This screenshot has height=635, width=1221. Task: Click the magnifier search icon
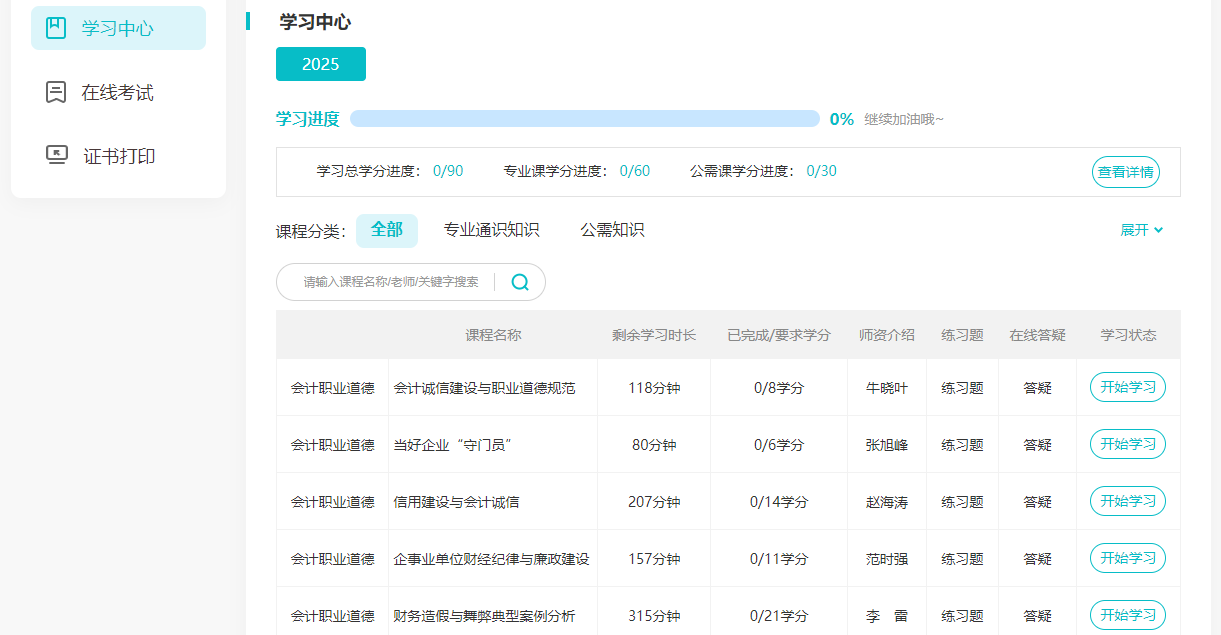coord(520,282)
